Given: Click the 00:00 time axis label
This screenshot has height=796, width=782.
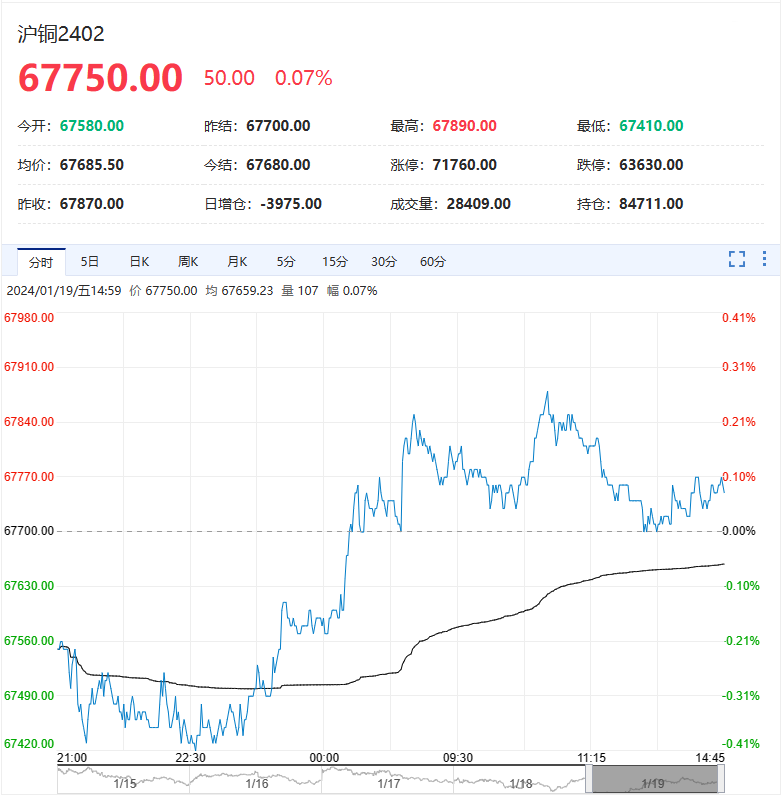Looking at the screenshot, I should [324, 758].
